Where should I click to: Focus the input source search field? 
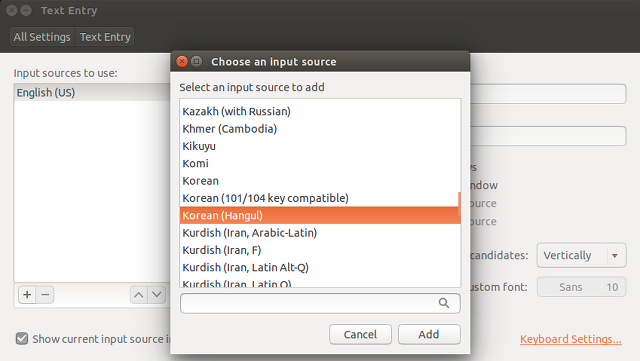tap(320, 303)
